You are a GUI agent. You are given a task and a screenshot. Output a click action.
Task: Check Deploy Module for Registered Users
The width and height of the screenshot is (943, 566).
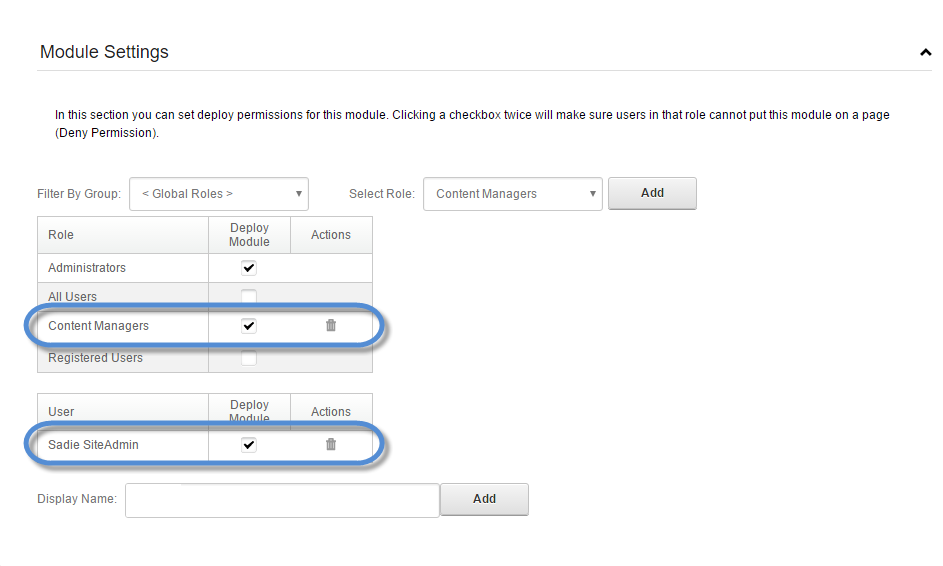[249, 358]
